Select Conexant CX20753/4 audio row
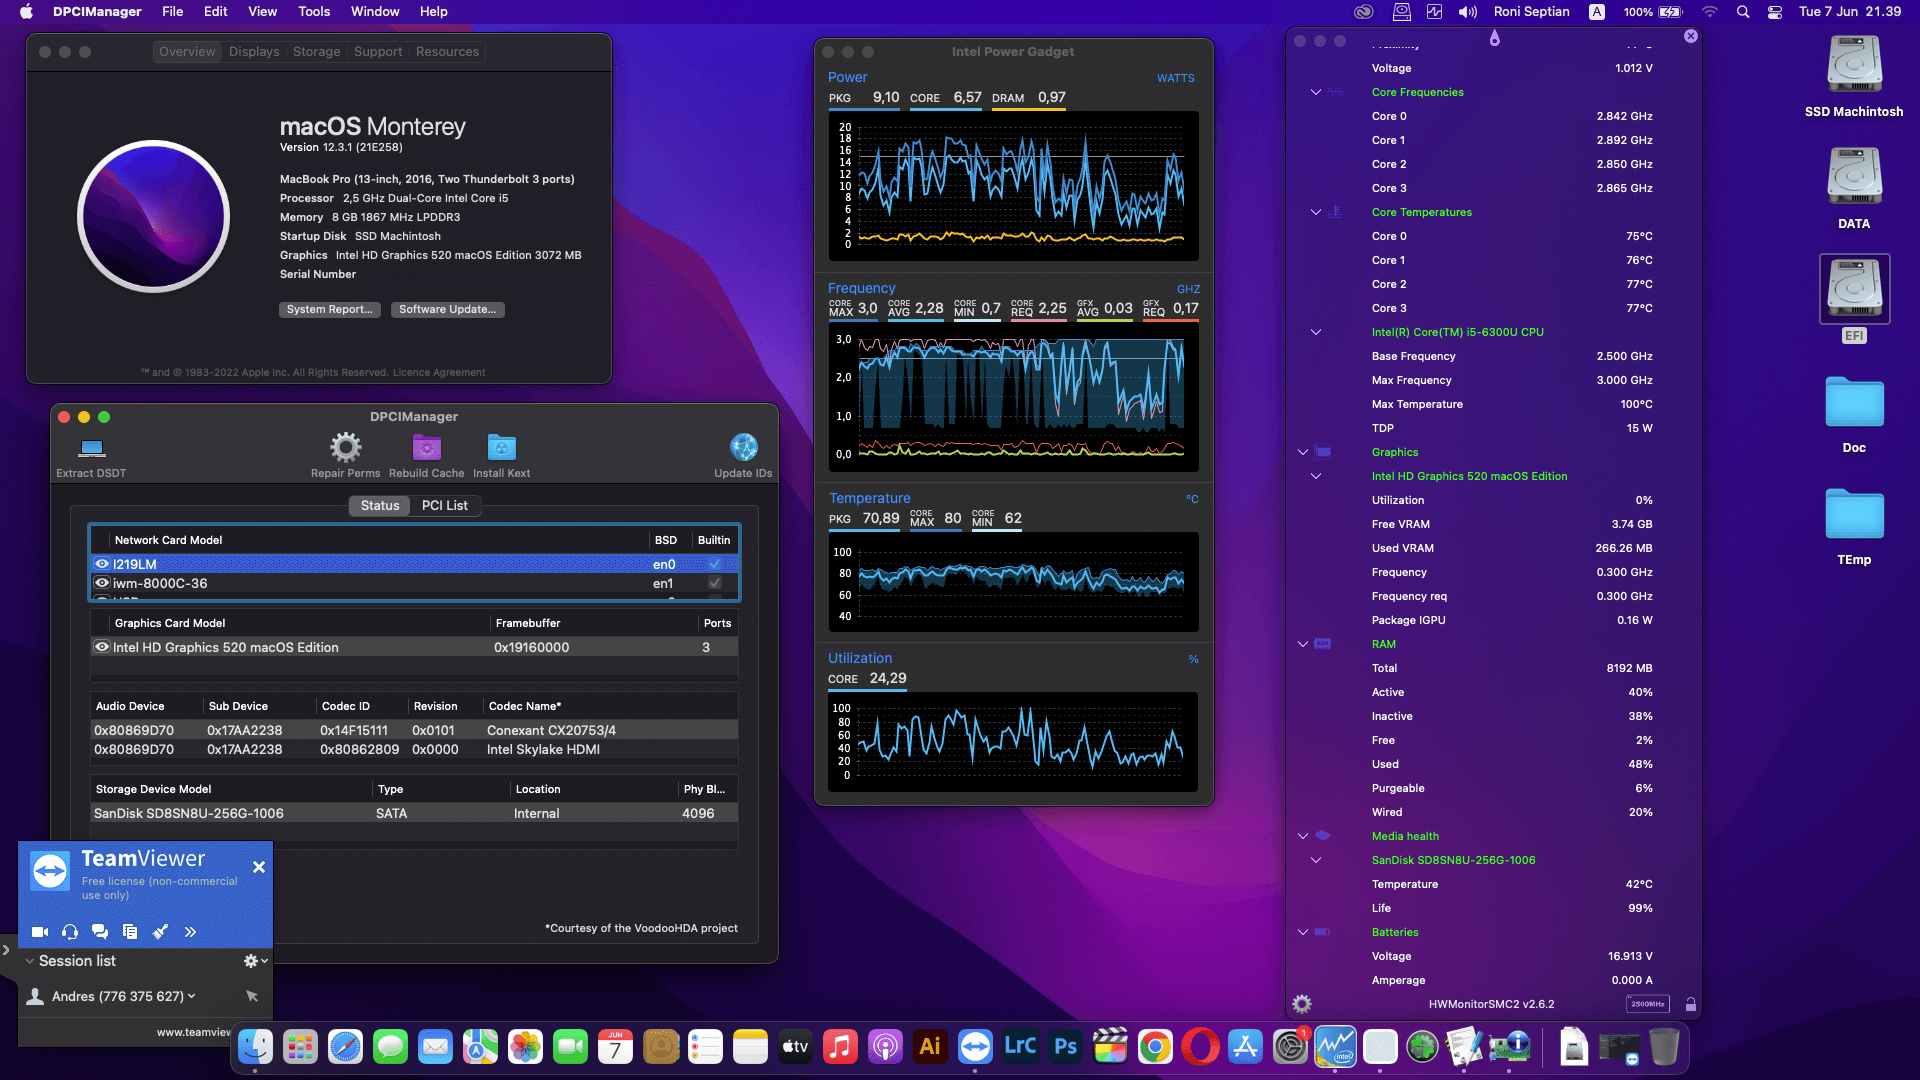Viewport: 1920px width, 1080px height. (414, 730)
